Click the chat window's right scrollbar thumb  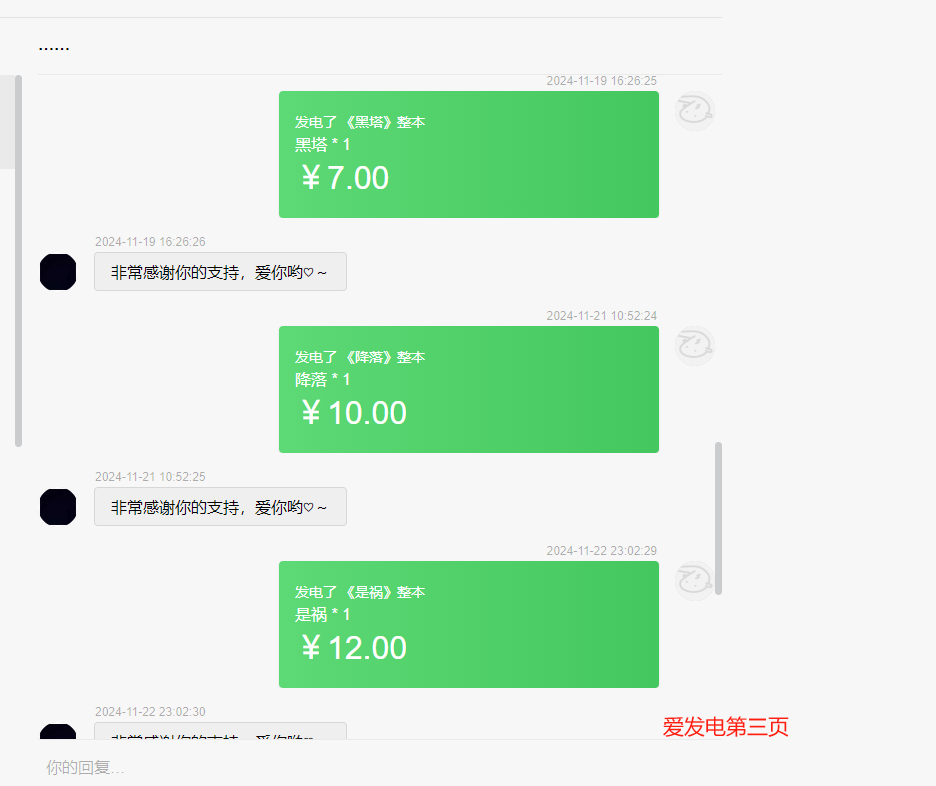click(x=718, y=519)
